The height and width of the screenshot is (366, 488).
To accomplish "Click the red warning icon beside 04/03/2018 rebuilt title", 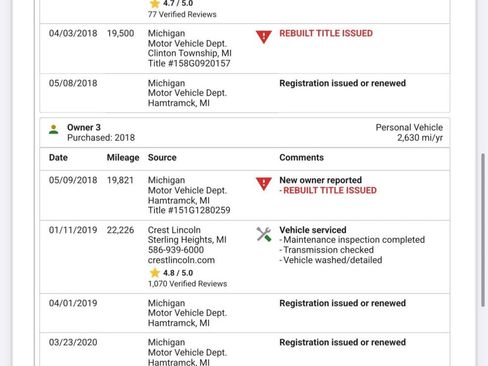I will pyautogui.click(x=264, y=36).
